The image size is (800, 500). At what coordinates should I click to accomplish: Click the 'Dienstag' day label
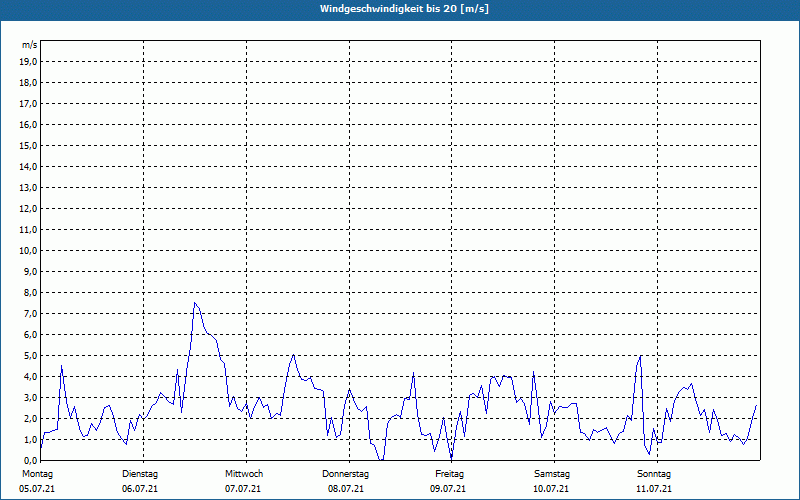(140, 474)
